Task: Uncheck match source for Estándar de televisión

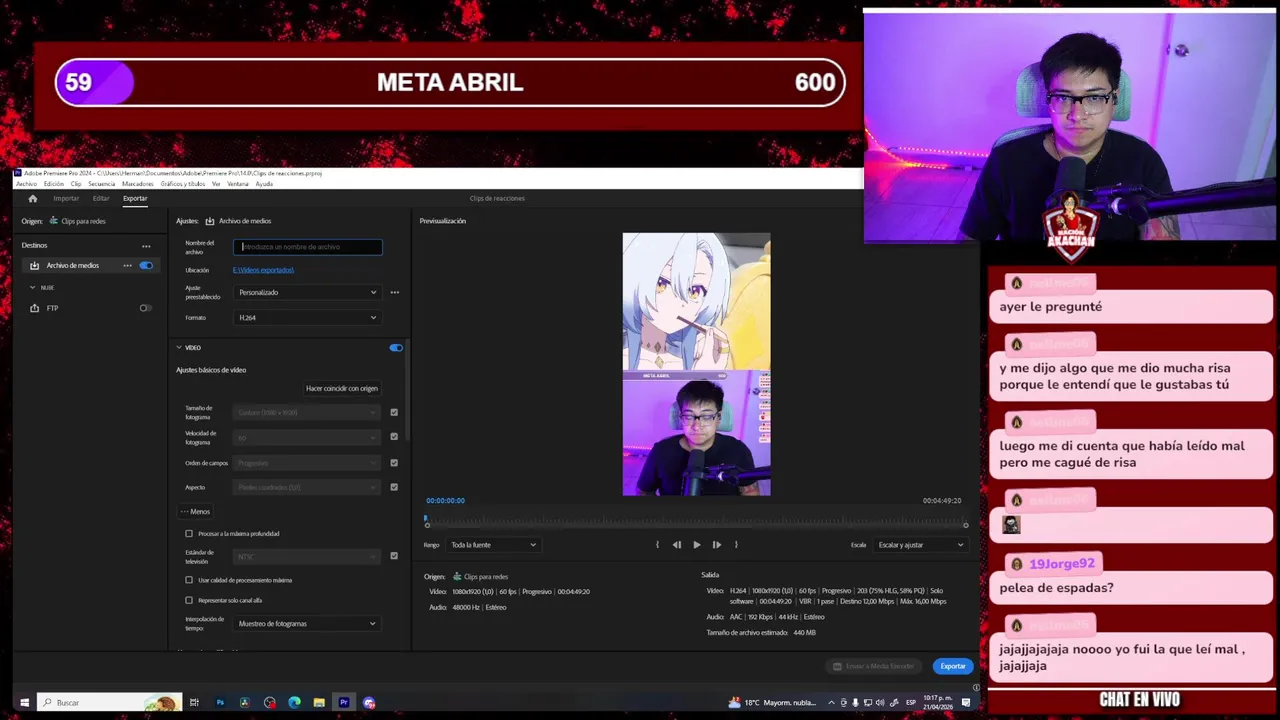Action: pyautogui.click(x=394, y=556)
